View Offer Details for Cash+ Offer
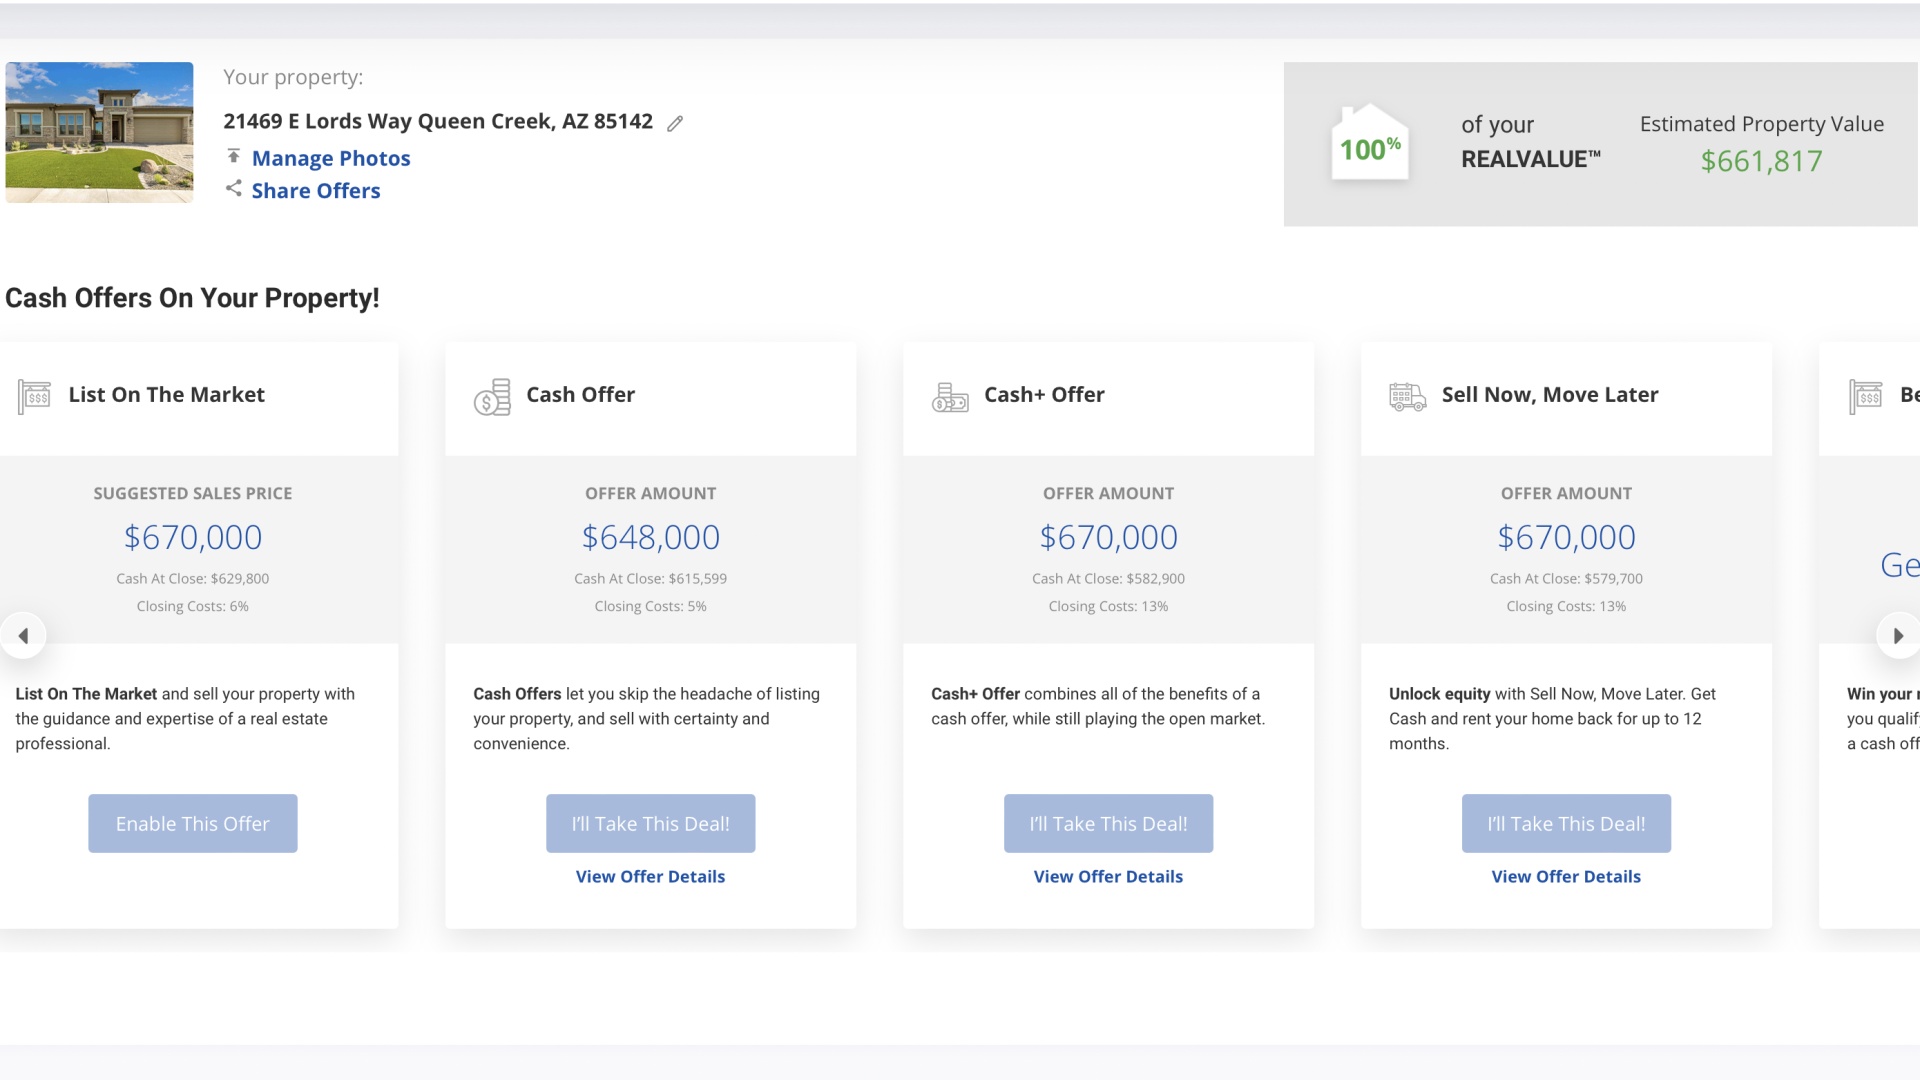Image resolution: width=1920 pixels, height=1080 pixels. [x=1109, y=876]
